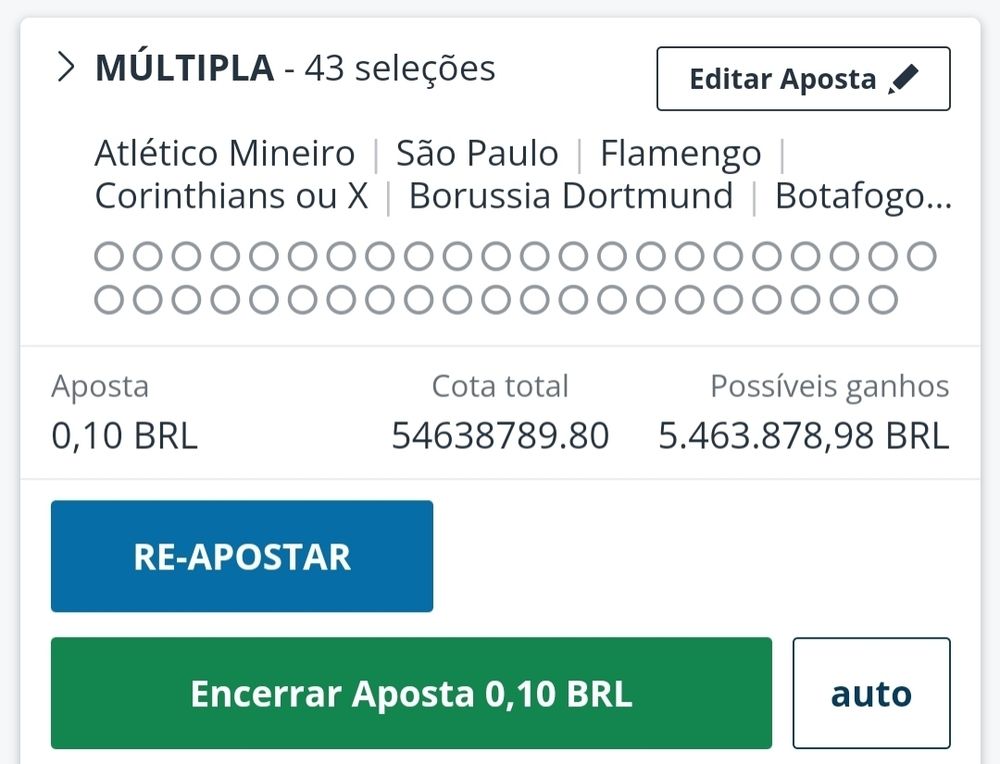Expand truncated Botafogo... selection list
1000x764 pixels.
tap(863, 197)
